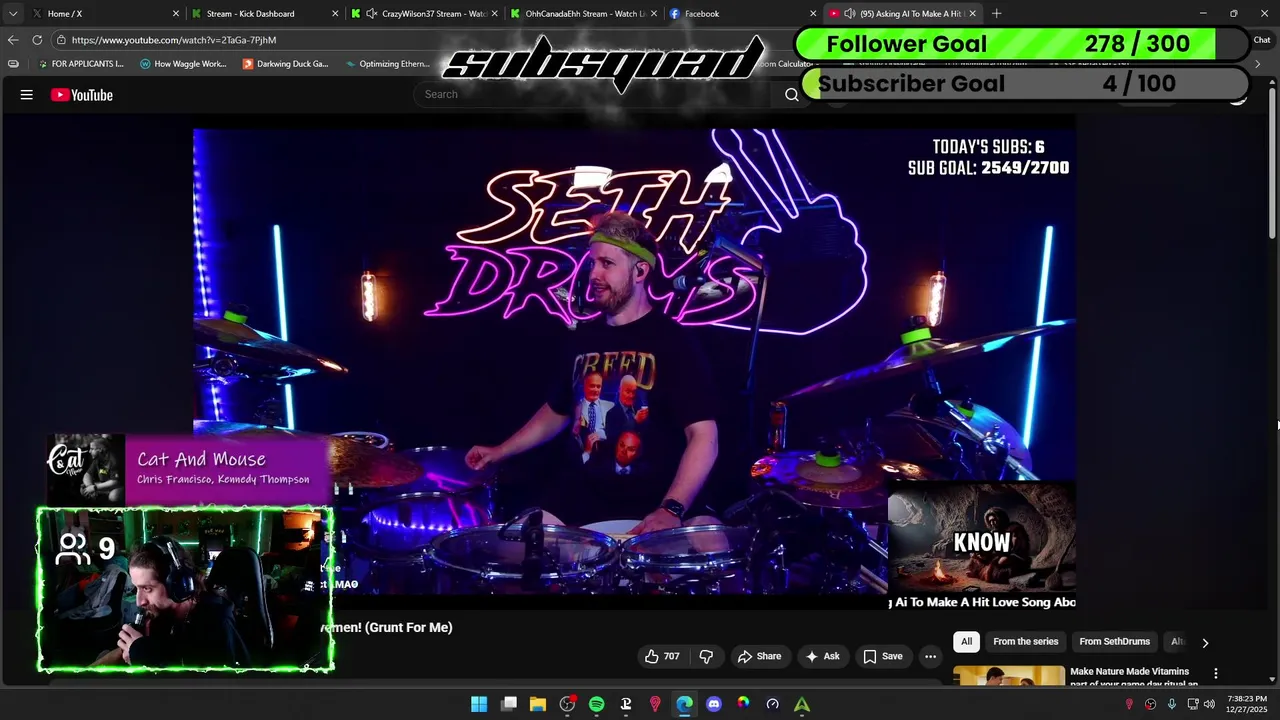
Task: Open File Explorer from the taskbar
Action: point(538,704)
